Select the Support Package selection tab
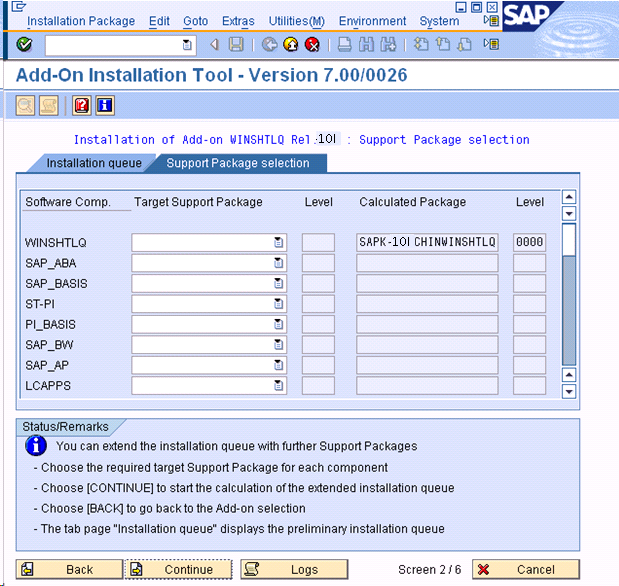 [x=238, y=163]
